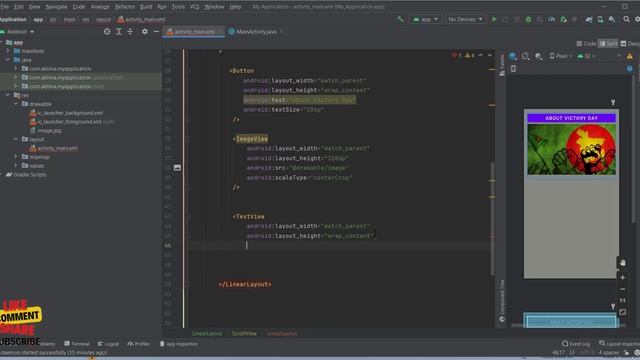The height and width of the screenshot is (360, 640).
Task: Open the No Devices selector dropdown
Action: tap(465, 19)
